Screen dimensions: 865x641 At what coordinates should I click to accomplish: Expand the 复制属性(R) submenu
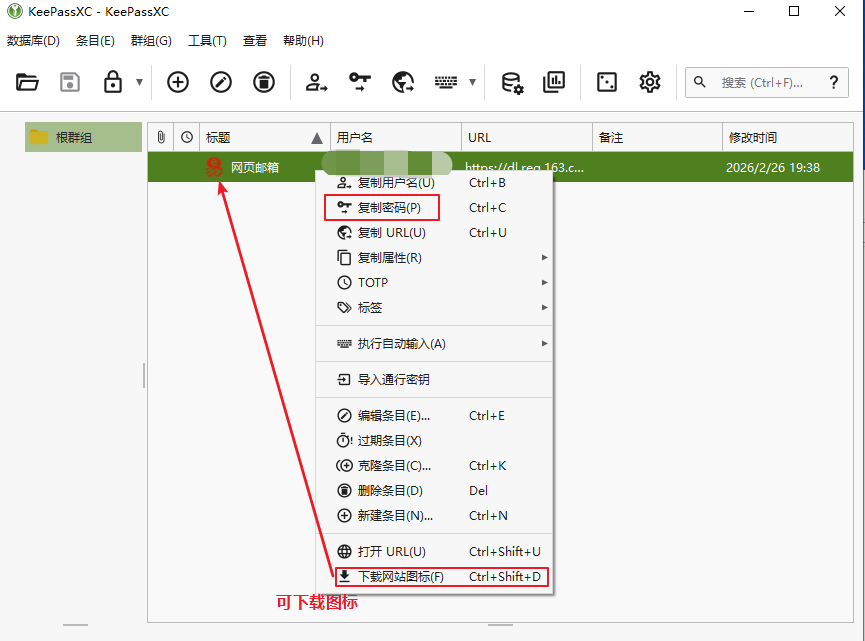[x=434, y=258]
